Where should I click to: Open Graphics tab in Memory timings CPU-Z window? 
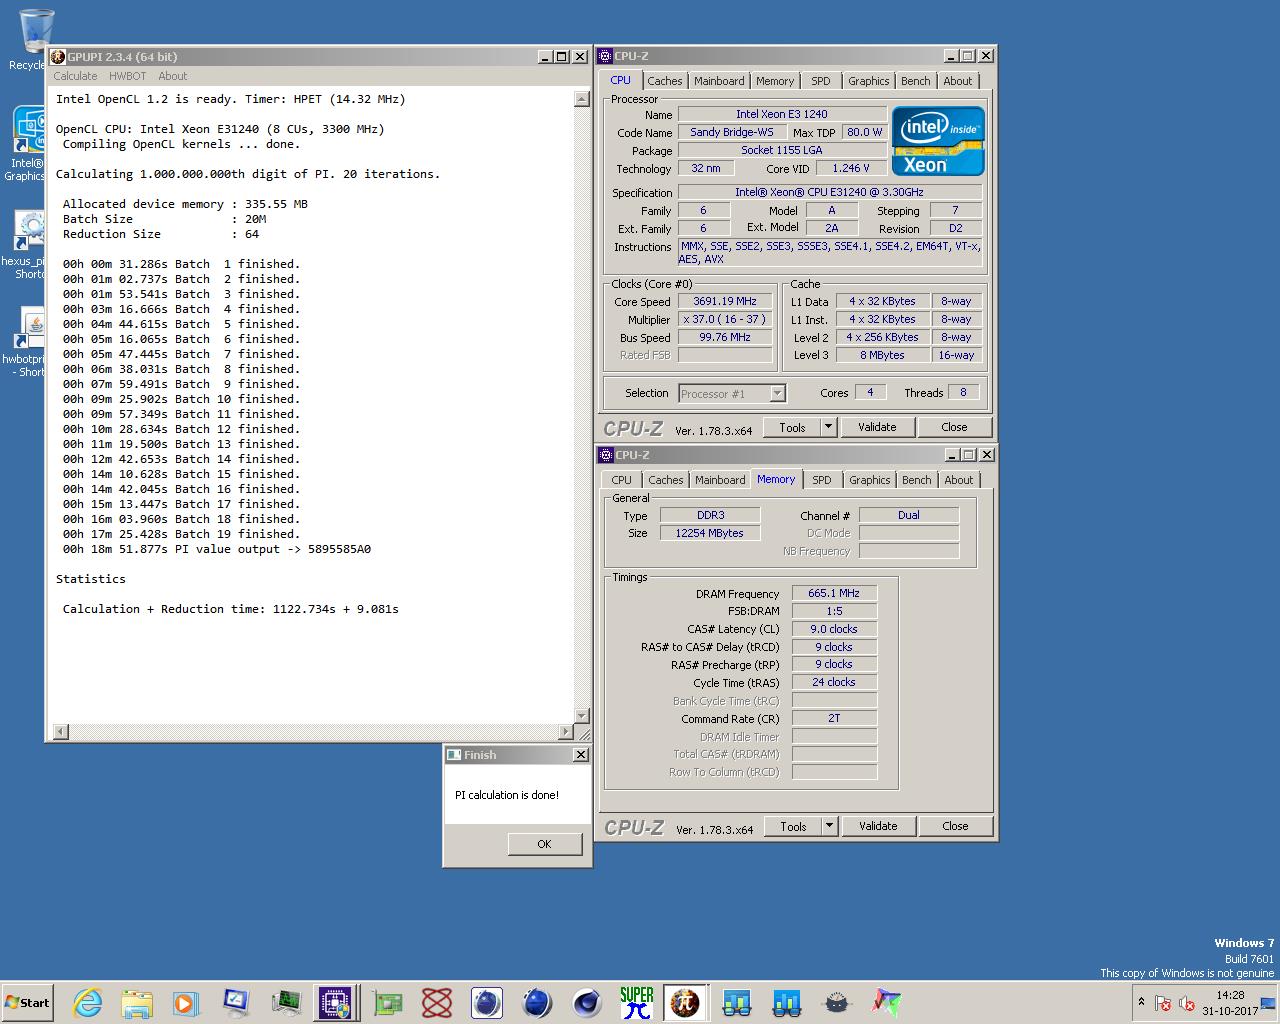click(870, 480)
